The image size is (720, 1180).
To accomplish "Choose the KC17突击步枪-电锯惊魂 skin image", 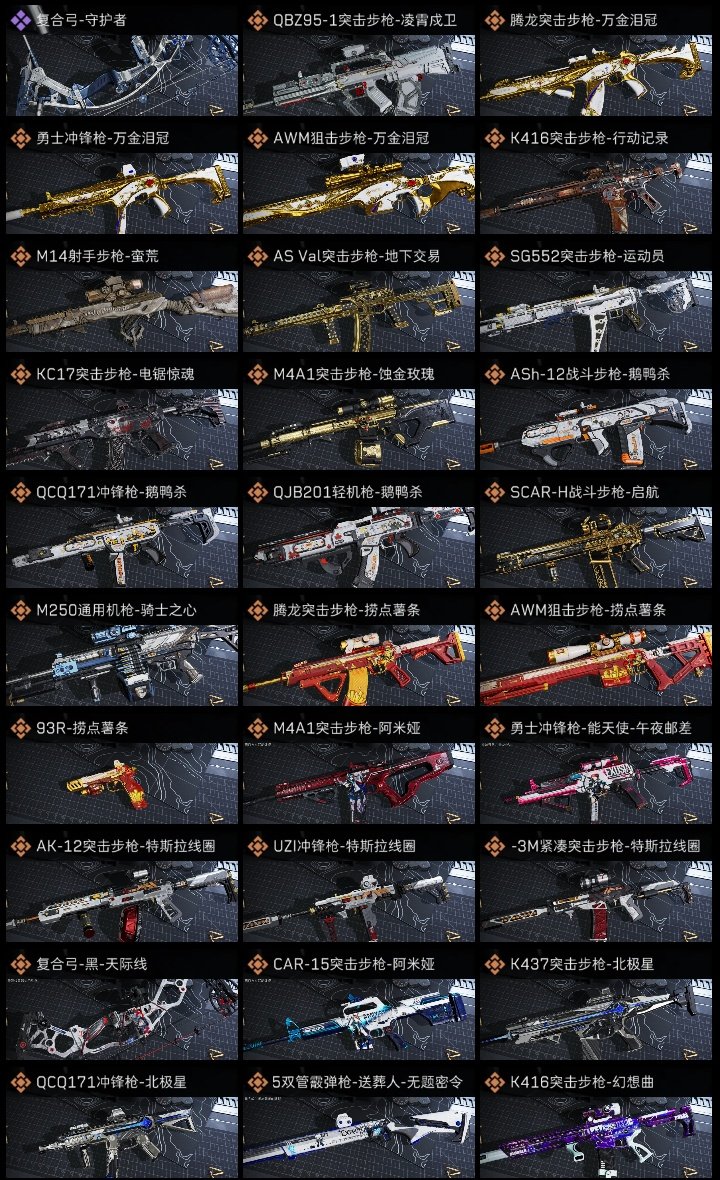I will (x=122, y=430).
